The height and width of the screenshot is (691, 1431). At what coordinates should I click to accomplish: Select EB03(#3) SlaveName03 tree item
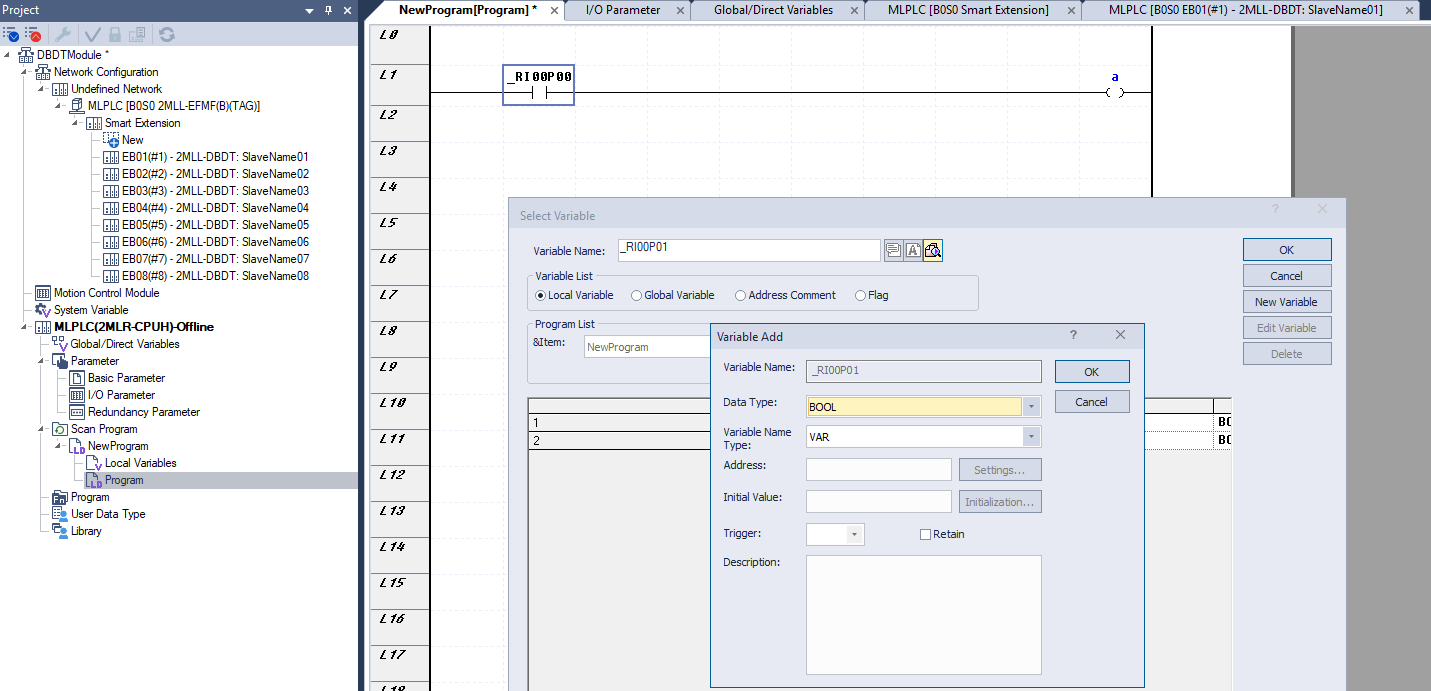[206, 191]
